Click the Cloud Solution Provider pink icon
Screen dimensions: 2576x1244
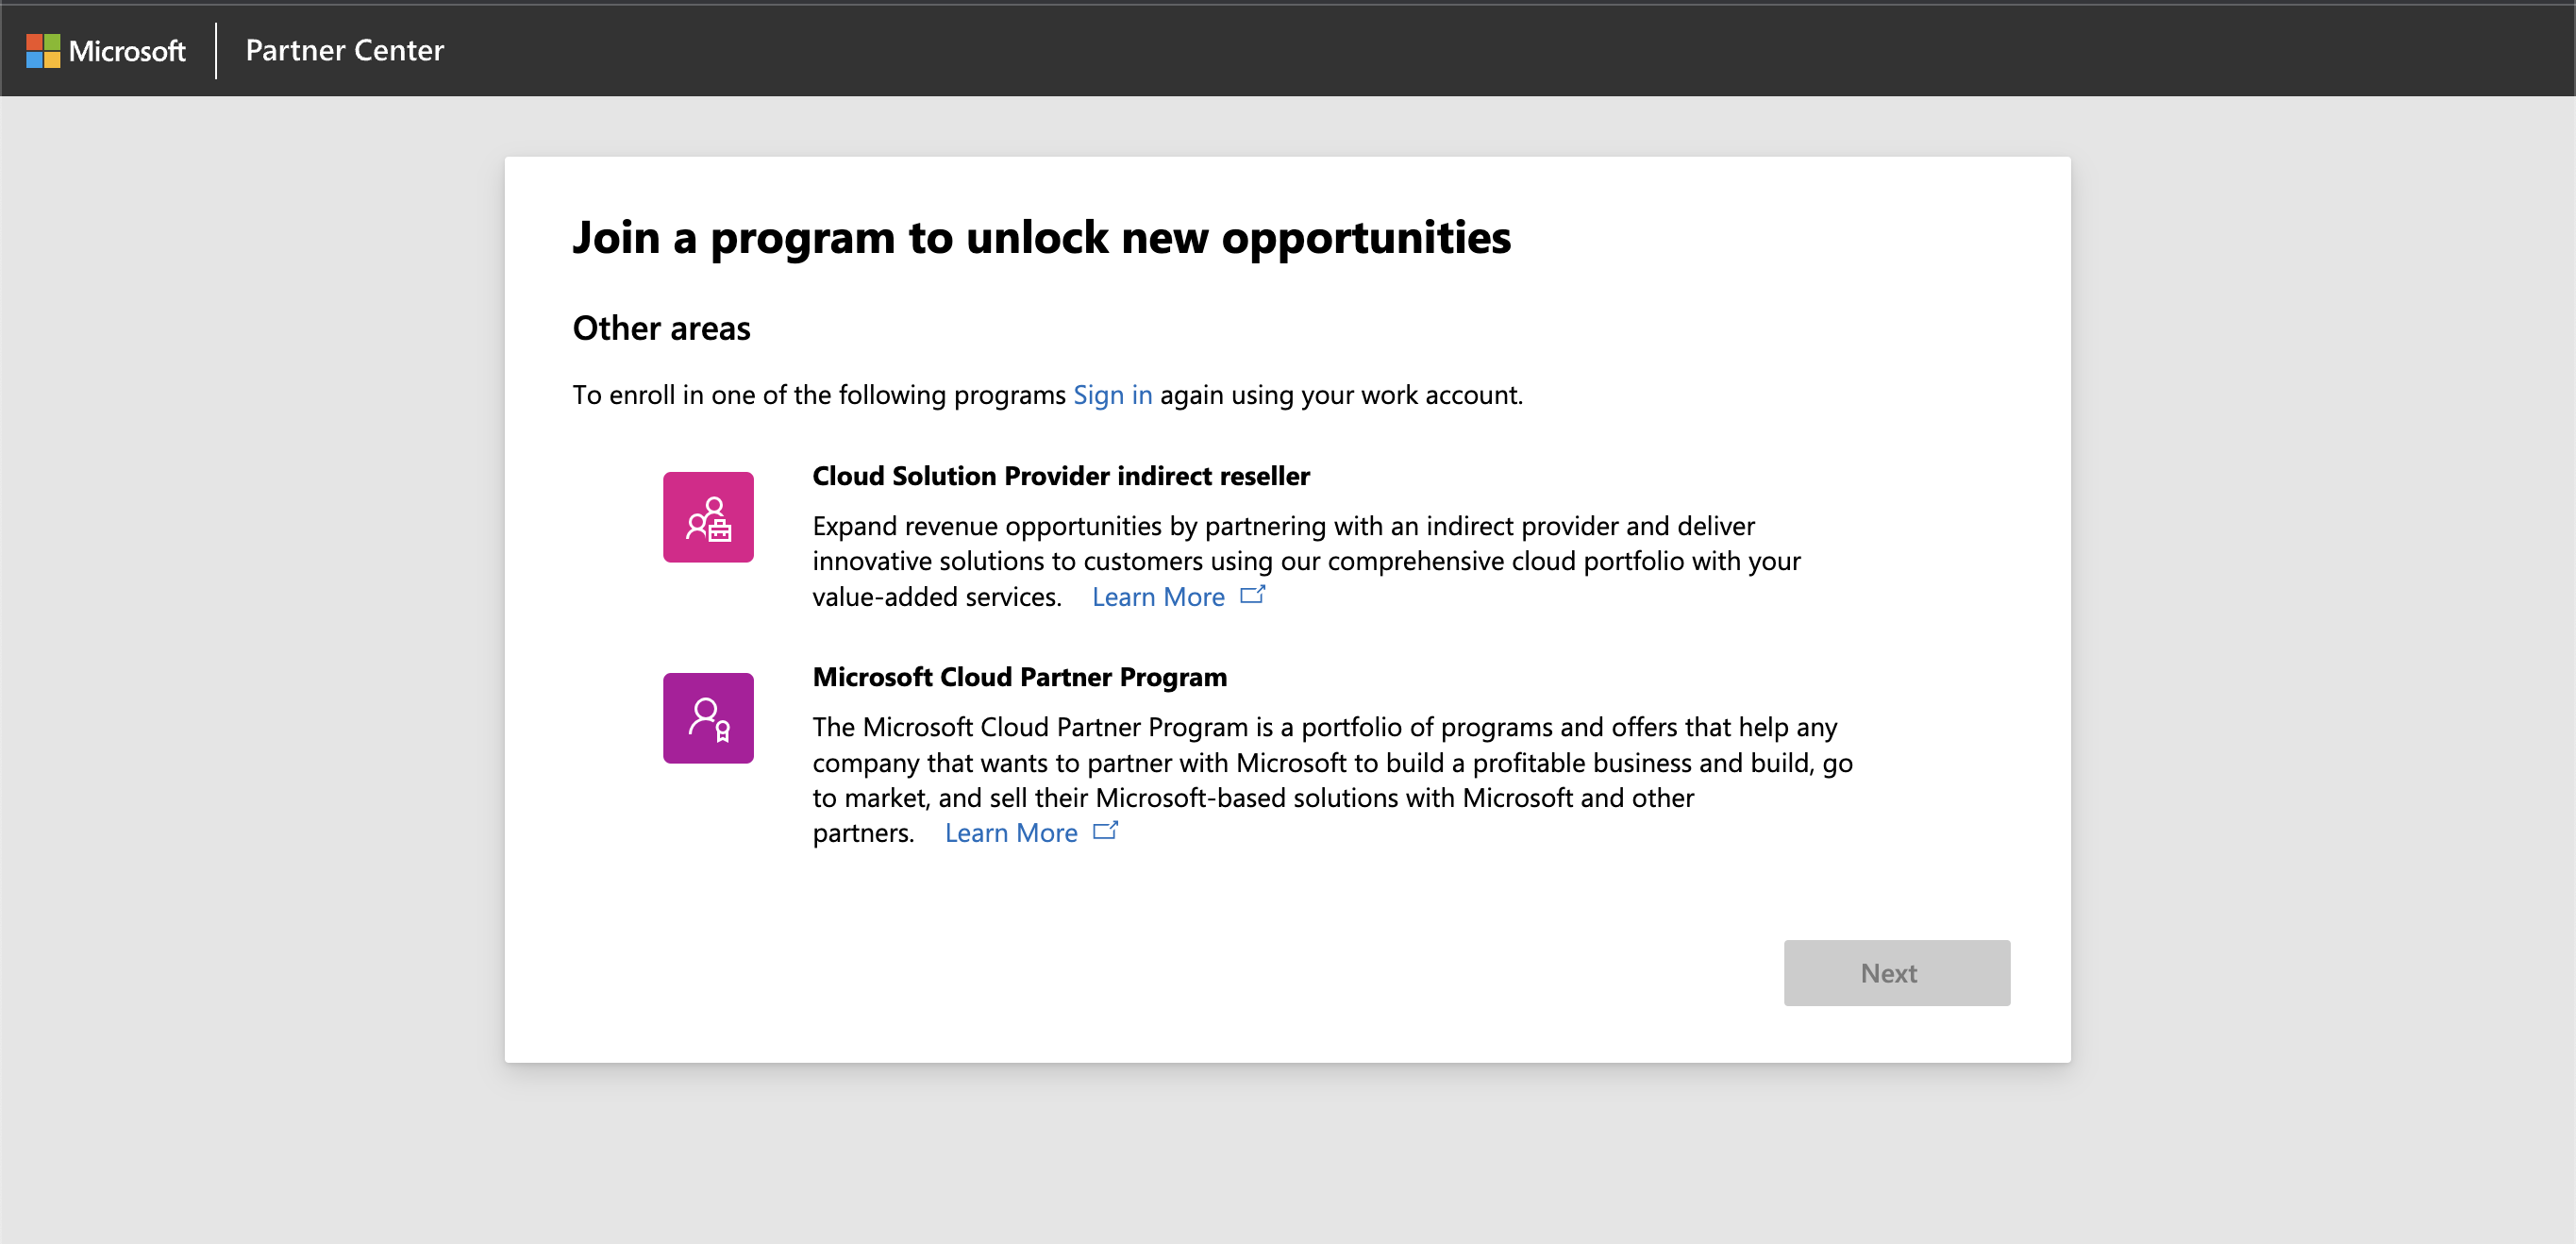[708, 517]
